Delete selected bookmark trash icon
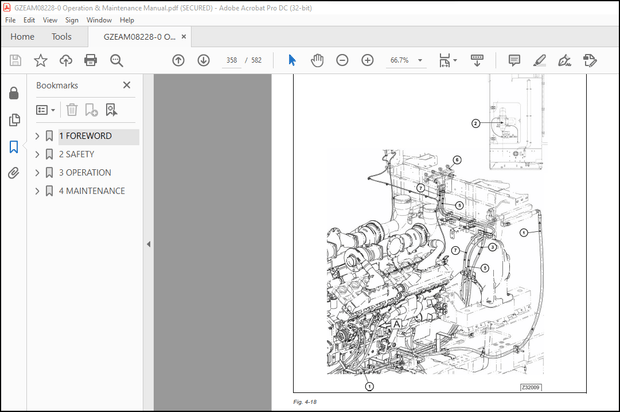Image resolution: width=620 pixels, height=412 pixels. (x=72, y=110)
